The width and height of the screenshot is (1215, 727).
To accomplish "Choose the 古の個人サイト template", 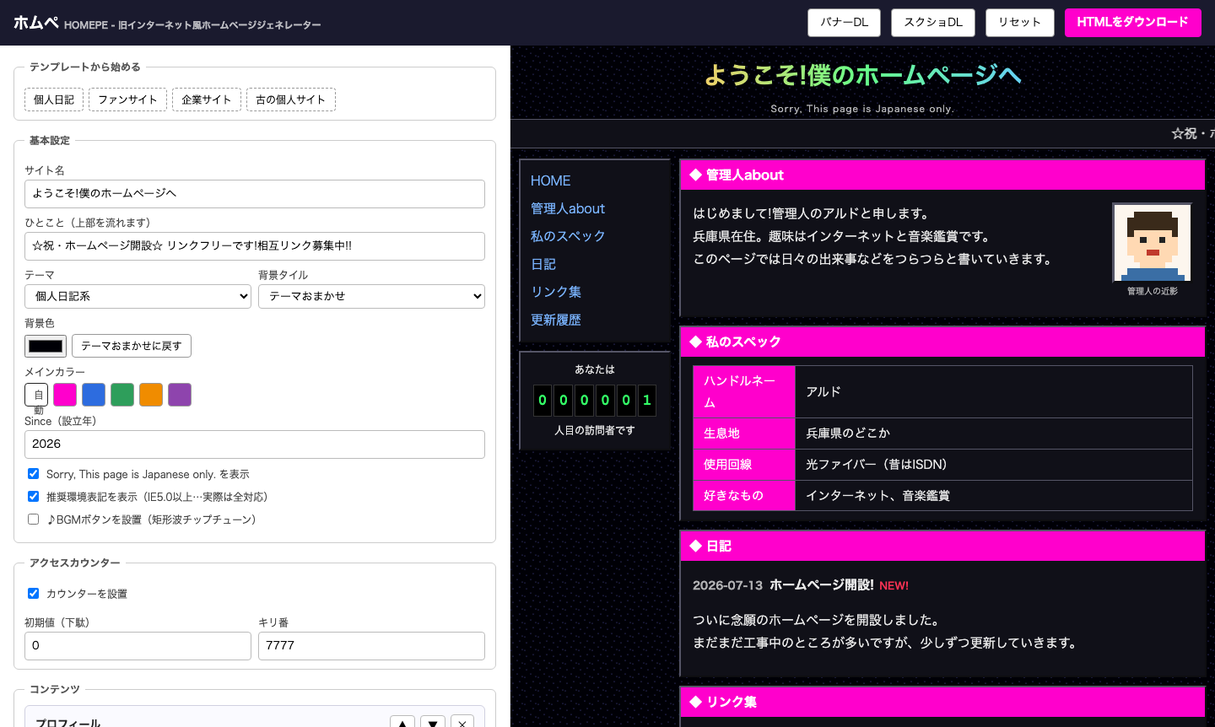I will [291, 99].
